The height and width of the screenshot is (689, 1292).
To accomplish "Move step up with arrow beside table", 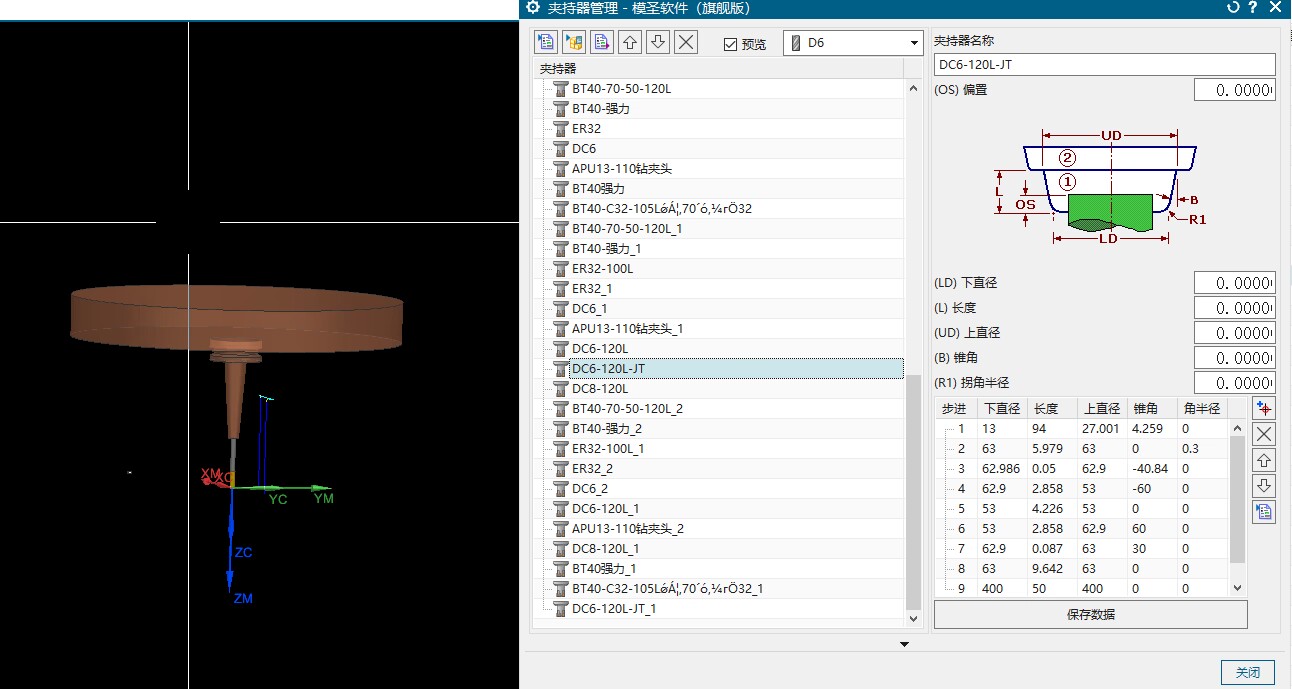I will pos(1265,461).
